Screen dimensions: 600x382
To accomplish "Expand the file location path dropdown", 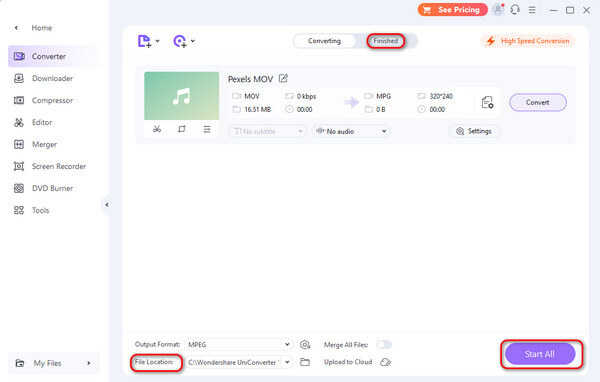I will 287,362.
